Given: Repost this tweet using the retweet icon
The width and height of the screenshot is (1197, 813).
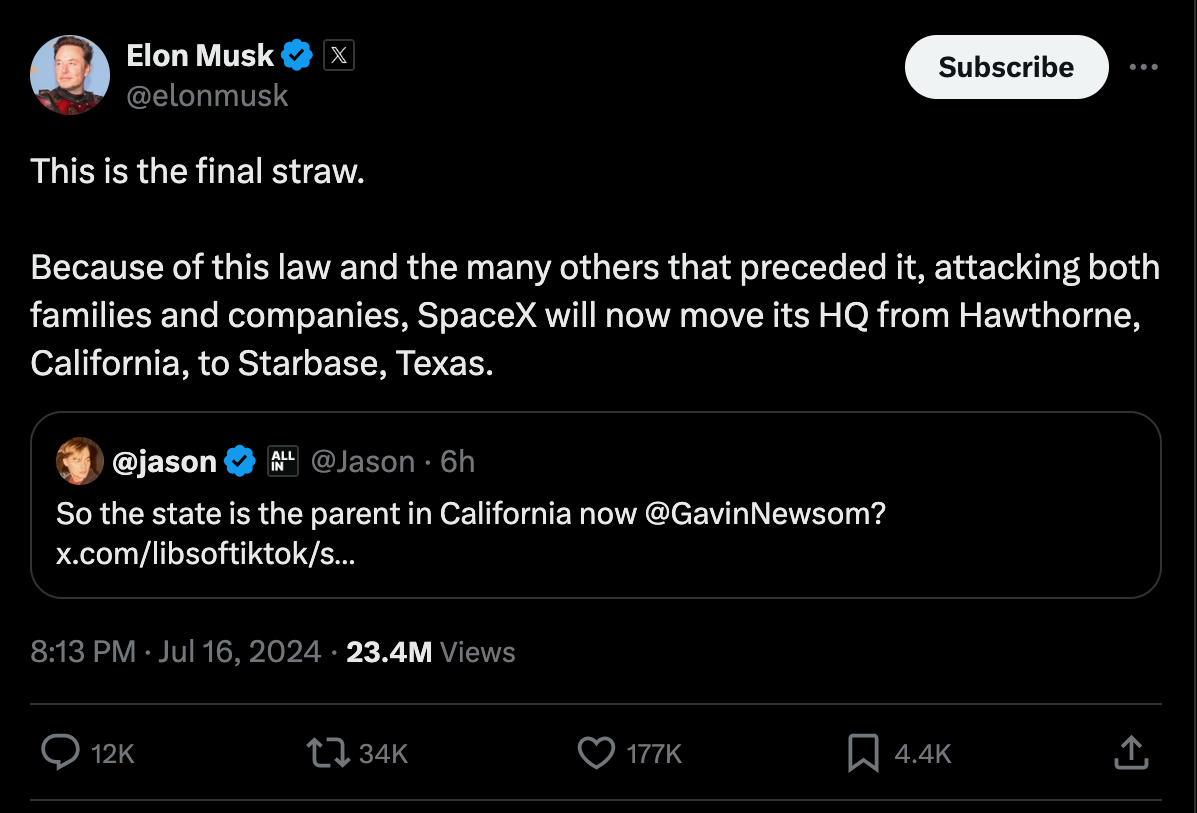Looking at the screenshot, I should click(x=327, y=753).
